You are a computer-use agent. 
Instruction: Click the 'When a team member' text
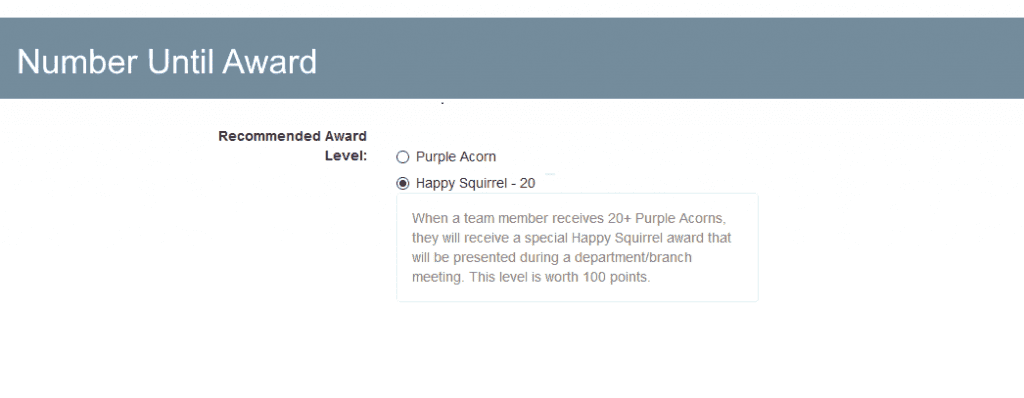click(x=473, y=218)
